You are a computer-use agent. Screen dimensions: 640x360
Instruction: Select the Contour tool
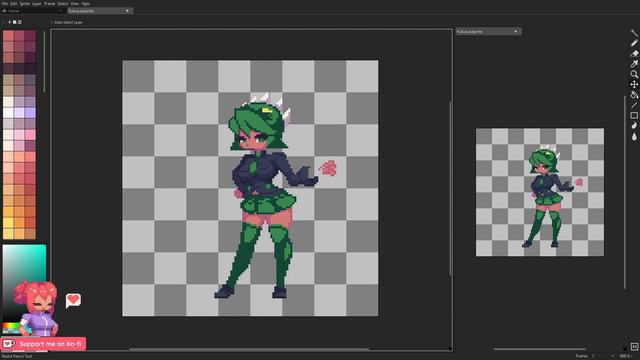pos(634,126)
